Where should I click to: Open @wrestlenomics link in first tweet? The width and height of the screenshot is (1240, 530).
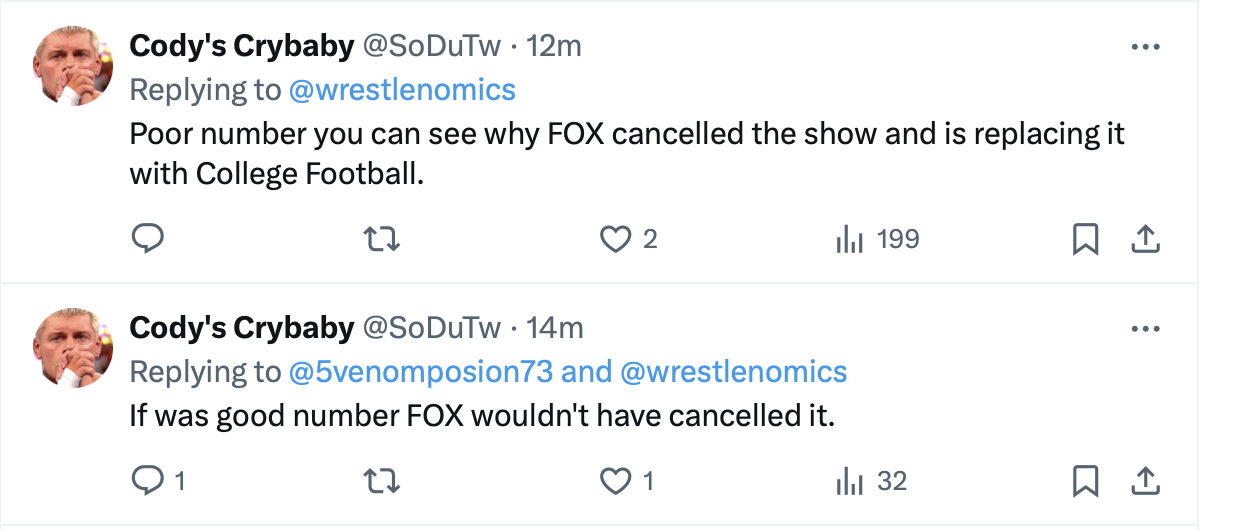click(x=402, y=90)
